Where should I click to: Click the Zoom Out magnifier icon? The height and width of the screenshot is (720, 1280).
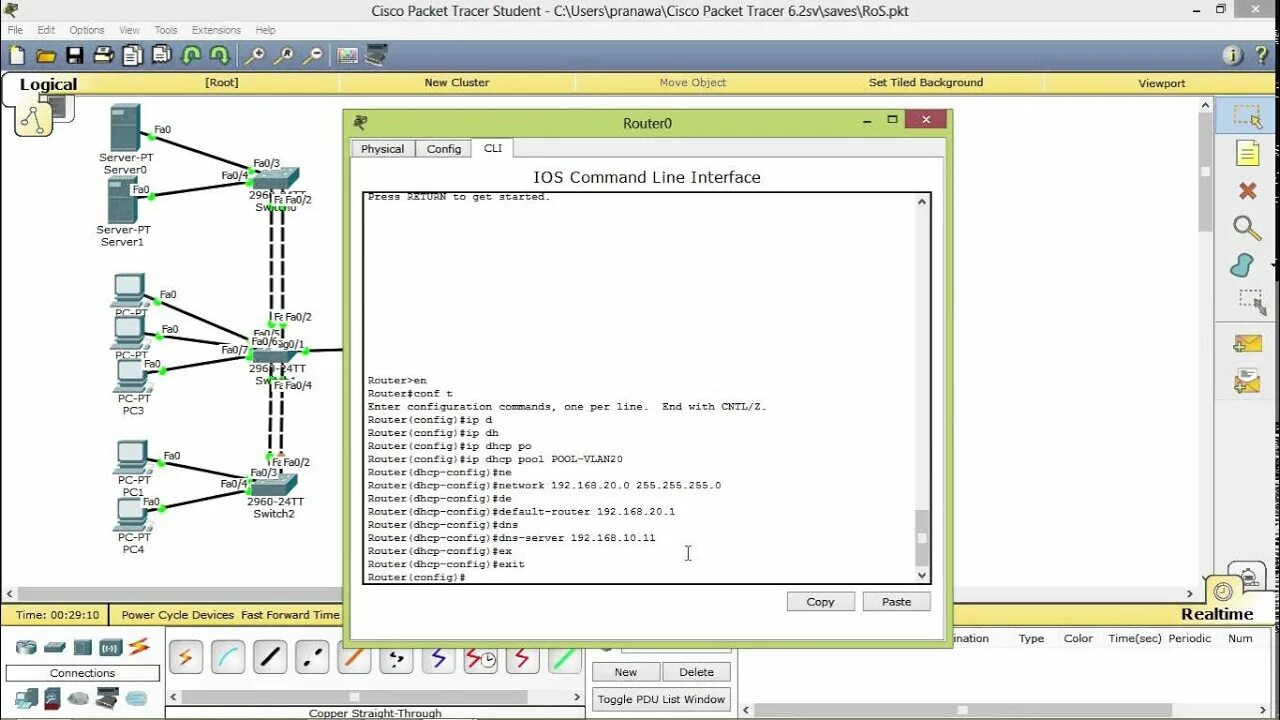(313, 55)
